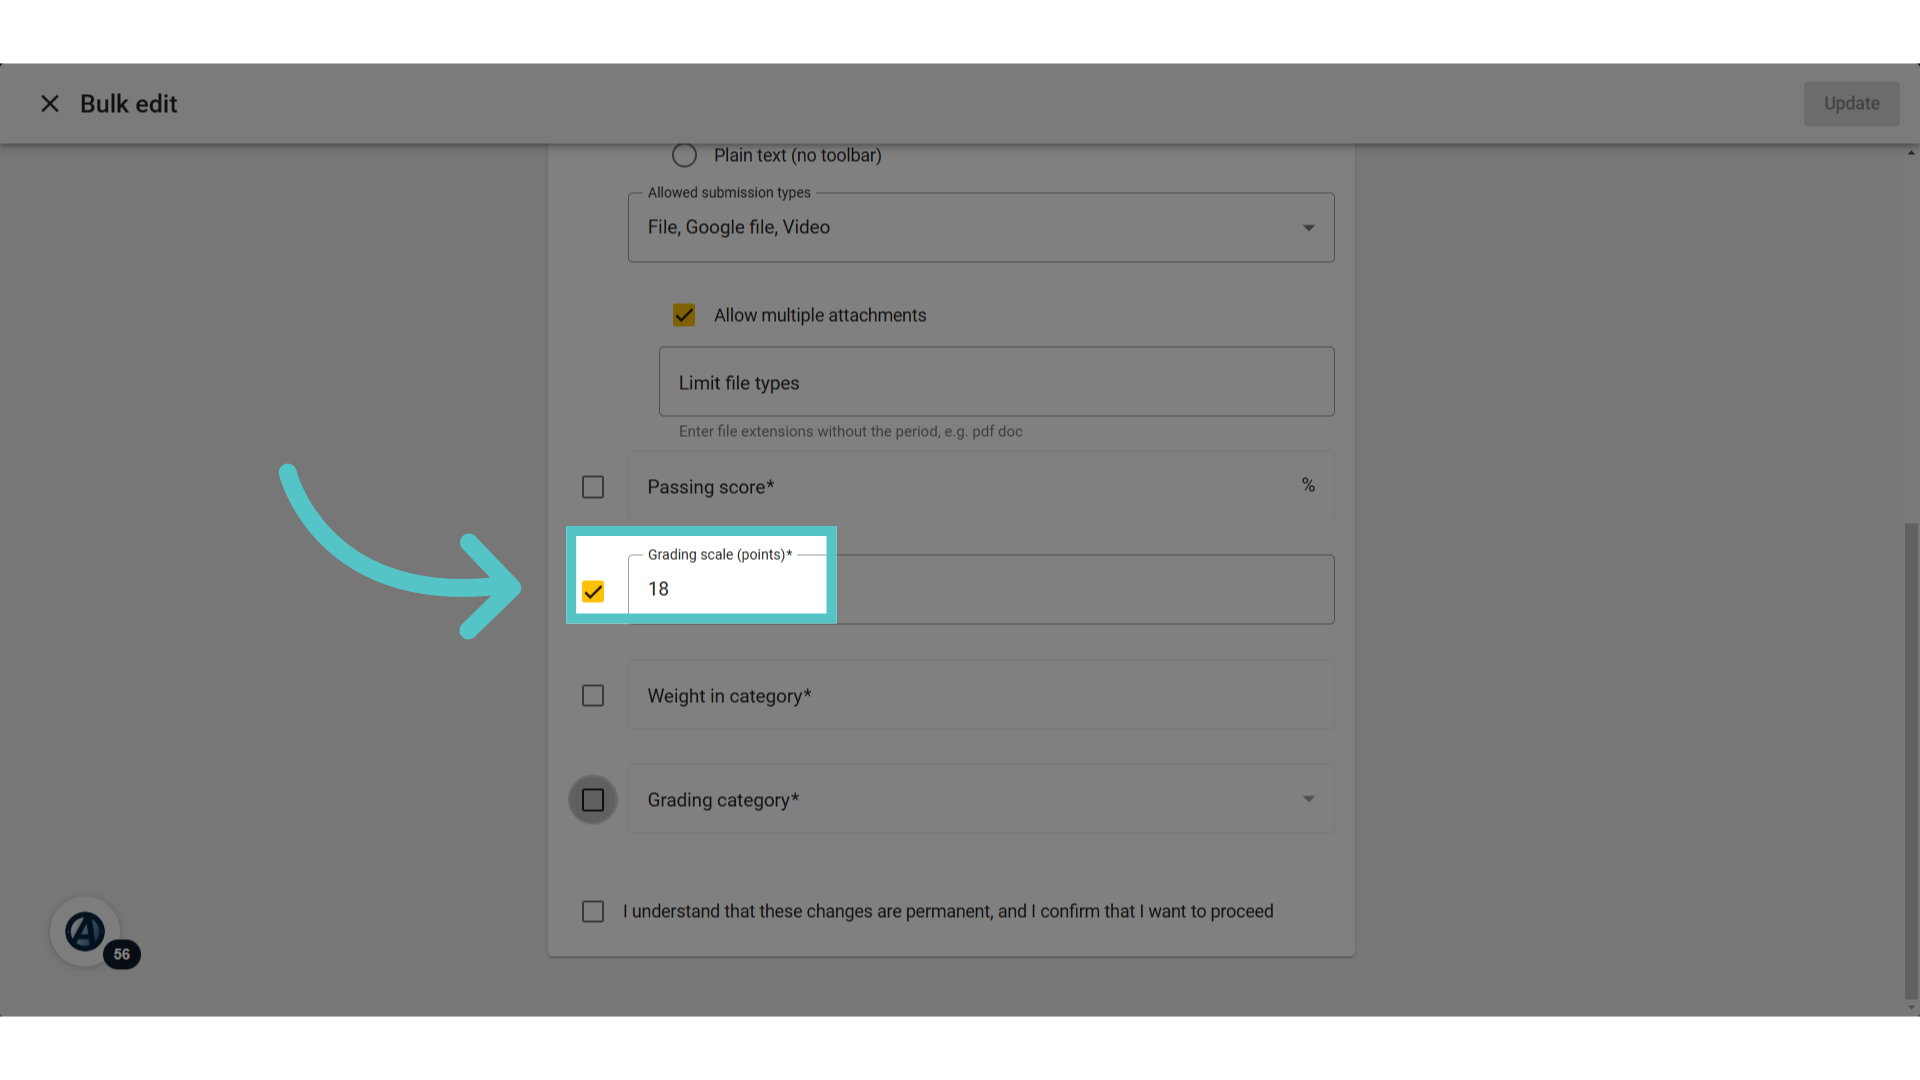The width and height of the screenshot is (1920, 1080).
Task: Tick the Grading category checkbox
Action: 593,800
